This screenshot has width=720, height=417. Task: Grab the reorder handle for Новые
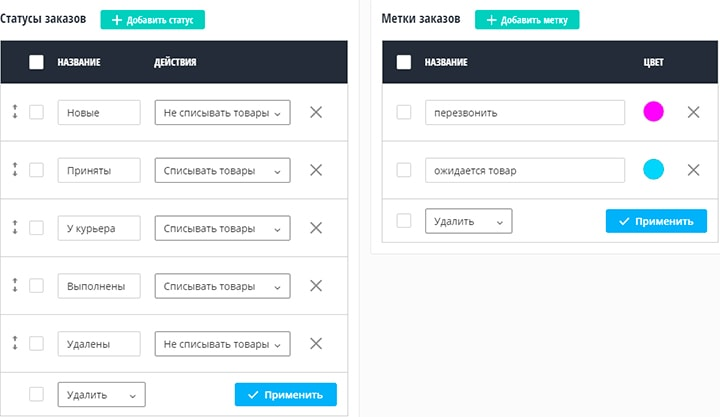[15, 113]
